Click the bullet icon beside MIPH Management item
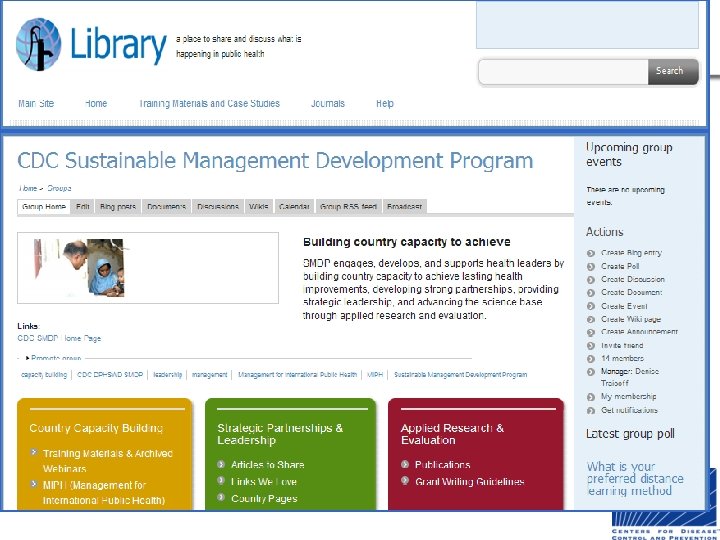This screenshot has height=540, width=720. click(x=34, y=484)
